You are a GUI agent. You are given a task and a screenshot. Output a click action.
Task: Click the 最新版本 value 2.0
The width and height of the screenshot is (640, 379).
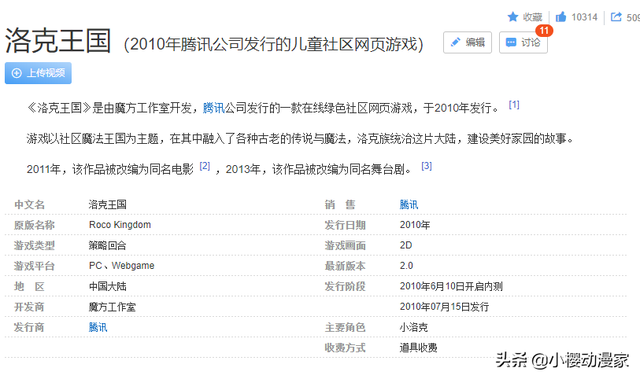(406, 266)
